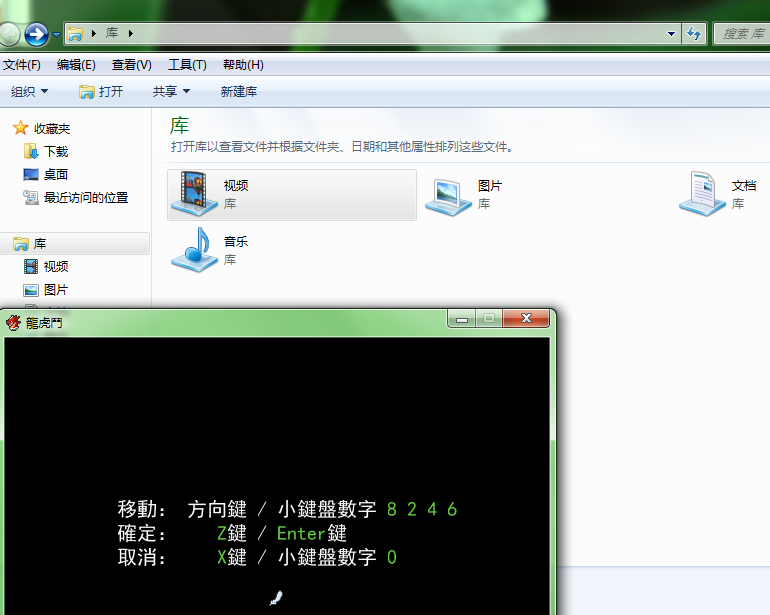Minimize the 龍虎門 game window
The image size is (770, 615).
[x=462, y=318]
